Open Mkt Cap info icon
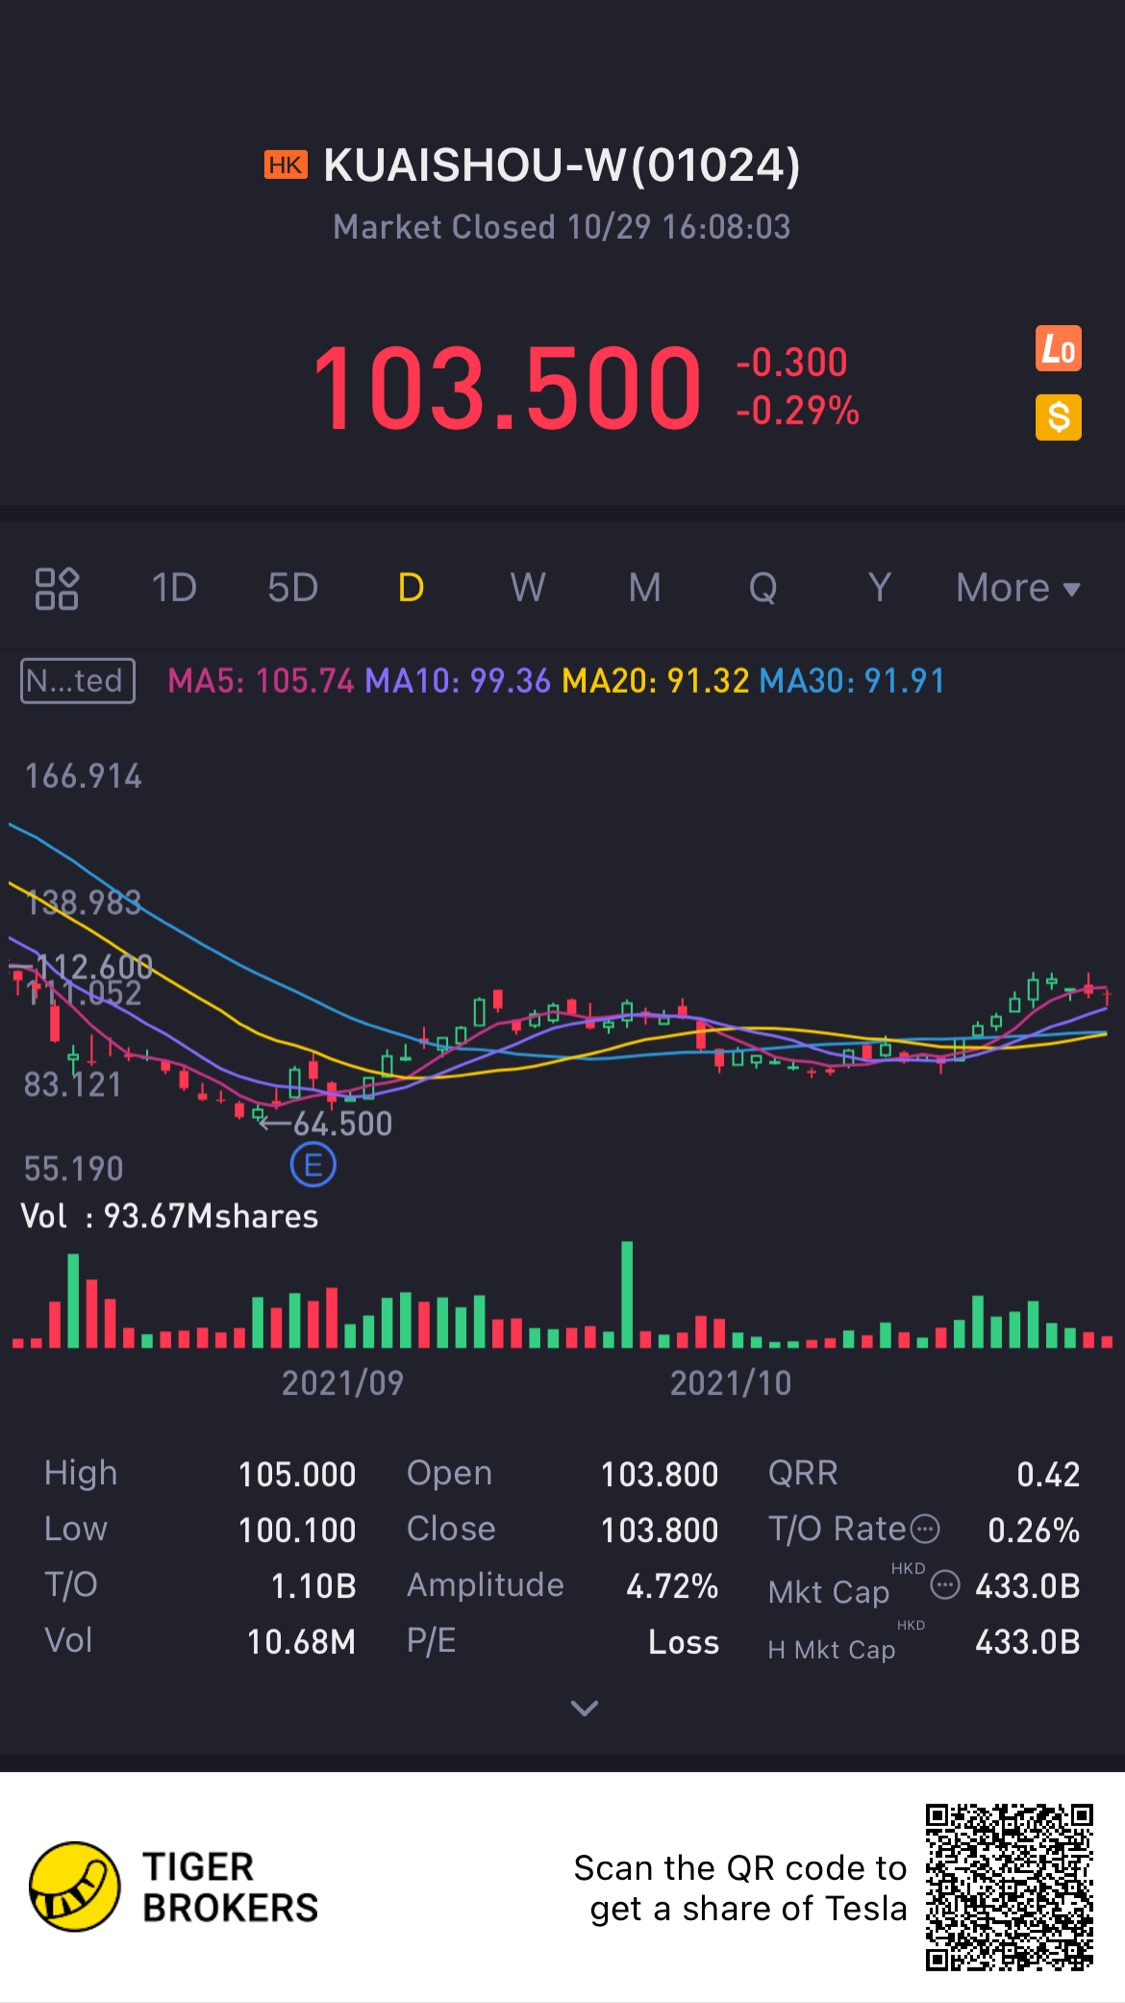This screenshot has width=1125, height=2003. pyautogui.click(x=945, y=1585)
